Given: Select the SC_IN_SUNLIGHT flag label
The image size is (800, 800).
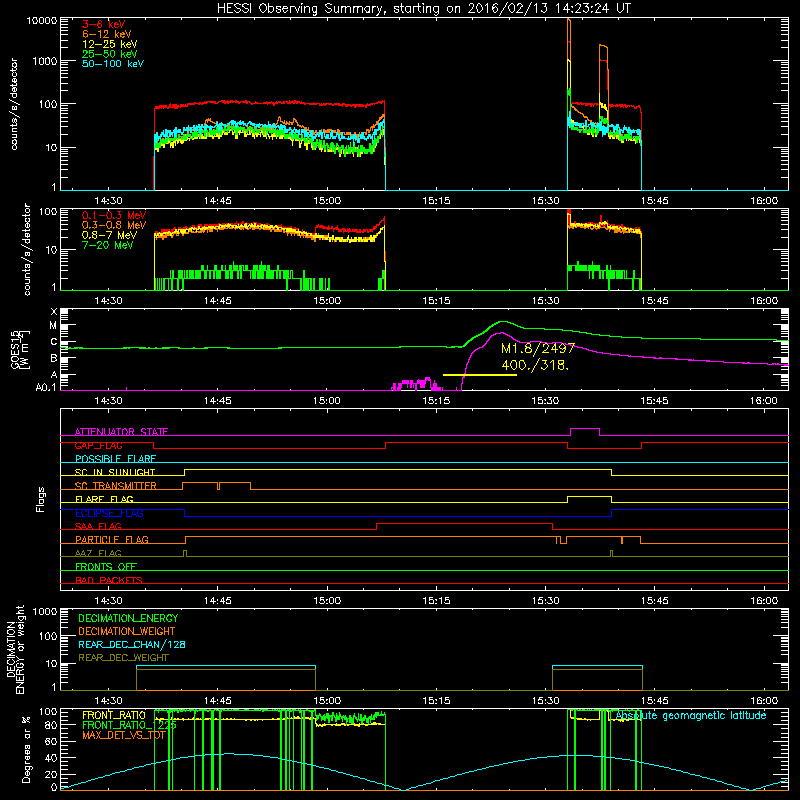Looking at the screenshot, I should click(115, 472).
